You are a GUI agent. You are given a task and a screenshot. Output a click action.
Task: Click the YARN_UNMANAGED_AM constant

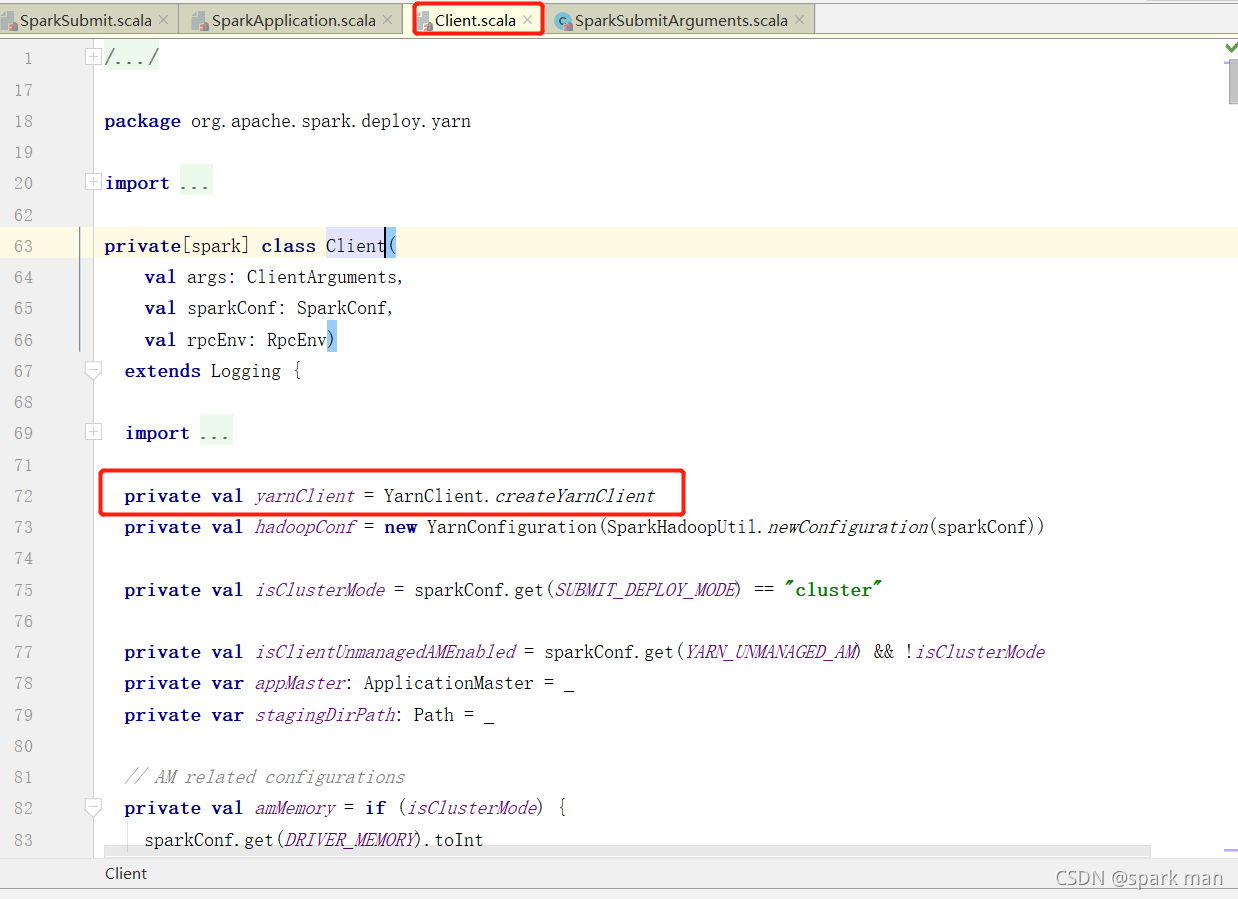pos(771,652)
